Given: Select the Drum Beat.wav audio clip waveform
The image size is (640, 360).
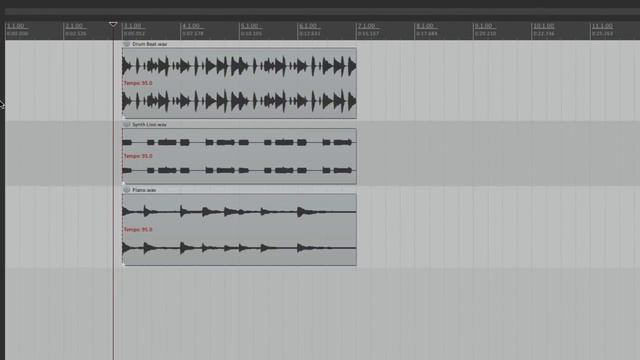Looking at the screenshot, I should pyautogui.click(x=239, y=83).
